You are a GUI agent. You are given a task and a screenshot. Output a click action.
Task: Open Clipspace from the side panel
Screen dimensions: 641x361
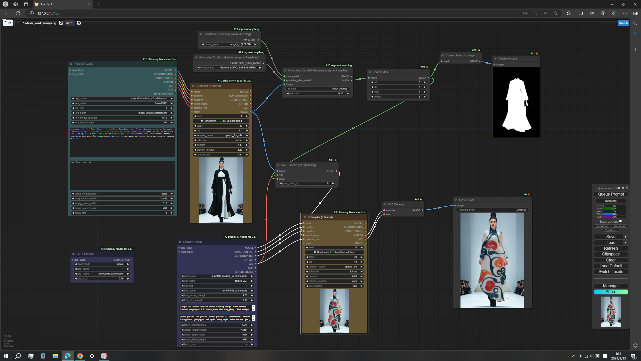click(611, 254)
